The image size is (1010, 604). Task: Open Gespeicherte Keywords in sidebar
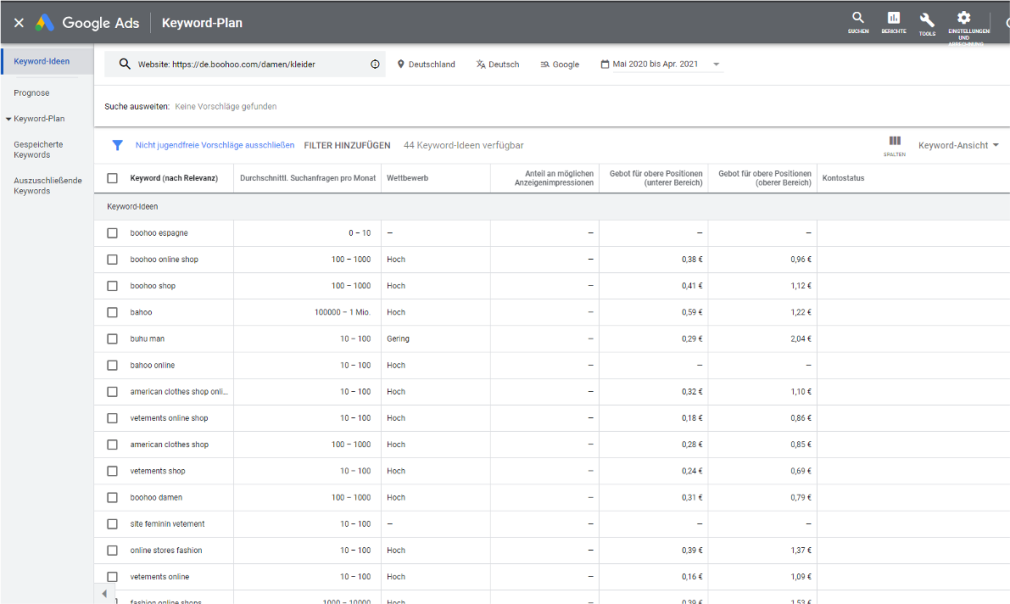tap(38, 149)
